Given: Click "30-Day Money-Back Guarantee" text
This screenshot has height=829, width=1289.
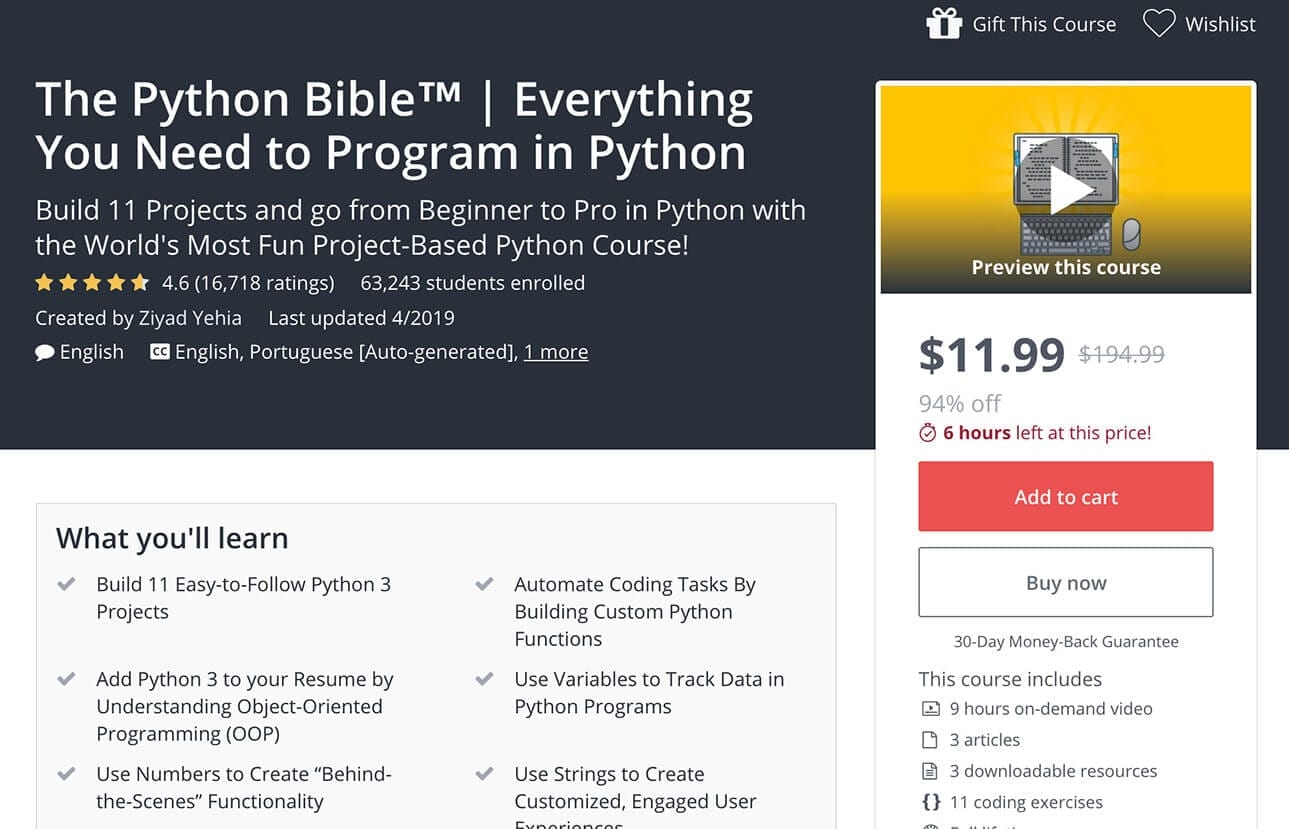Looking at the screenshot, I should point(1066,642).
